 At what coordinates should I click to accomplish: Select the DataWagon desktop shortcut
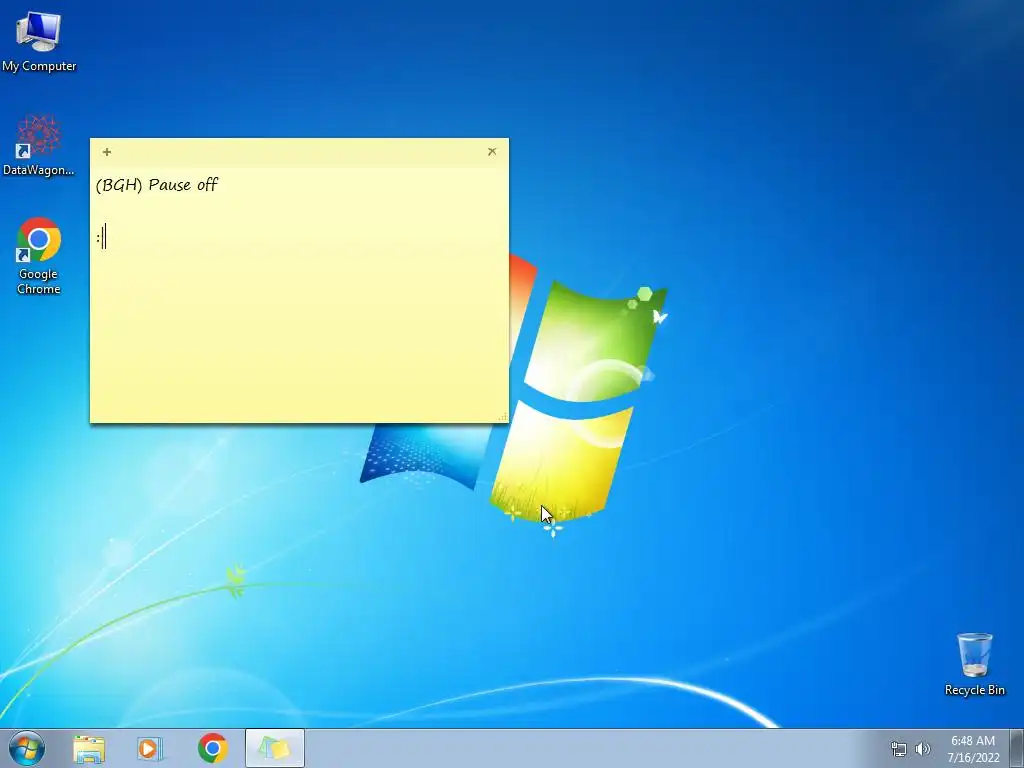click(x=39, y=146)
